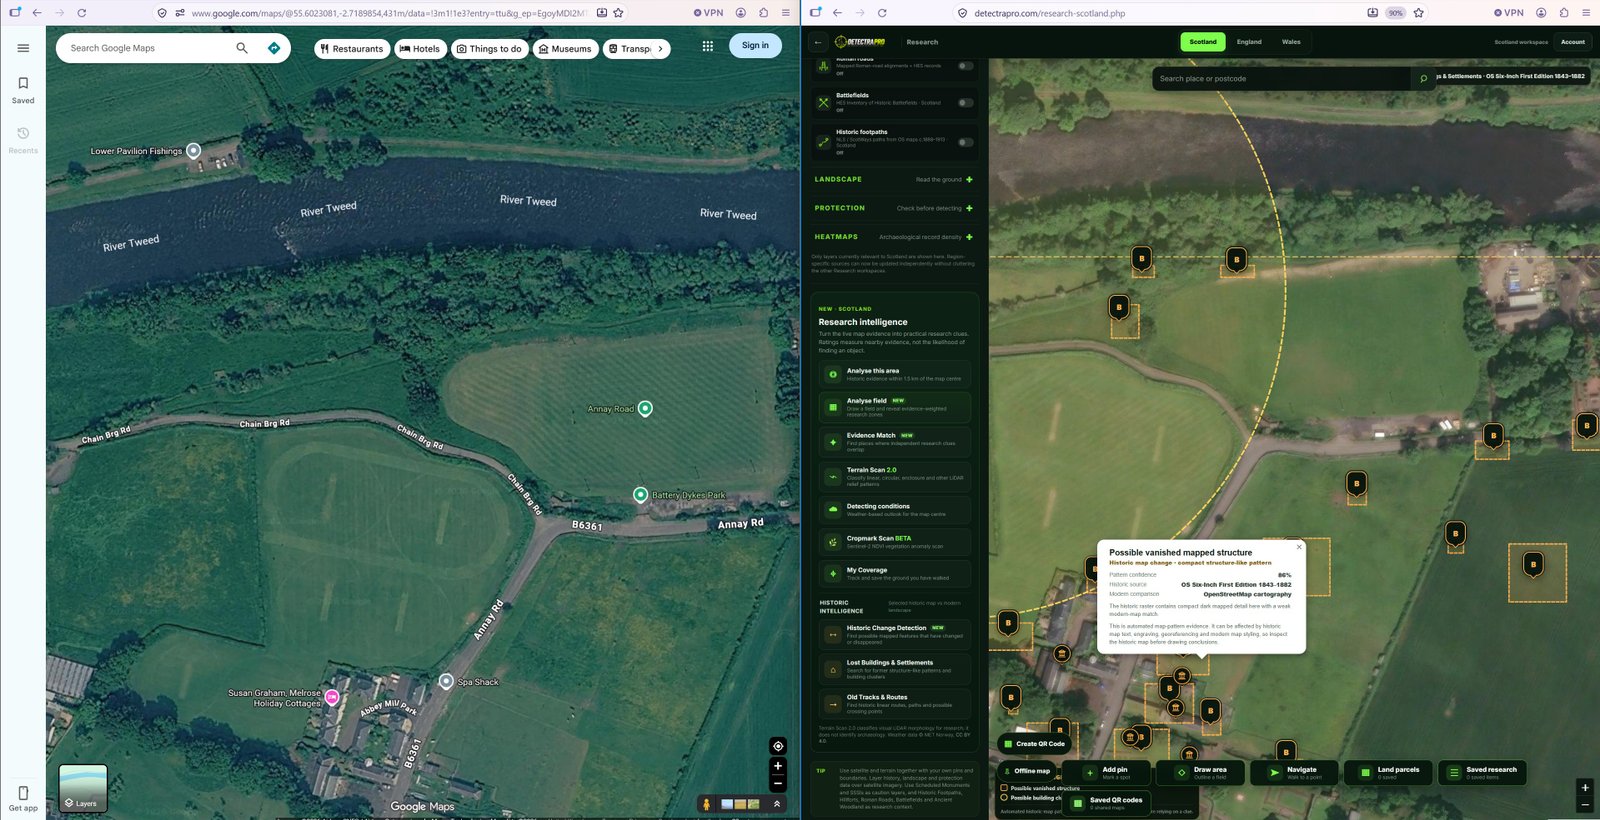Close the vanished mapped structure popup
Image resolution: width=1600 pixels, height=820 pixels.
pos(1299,547)
